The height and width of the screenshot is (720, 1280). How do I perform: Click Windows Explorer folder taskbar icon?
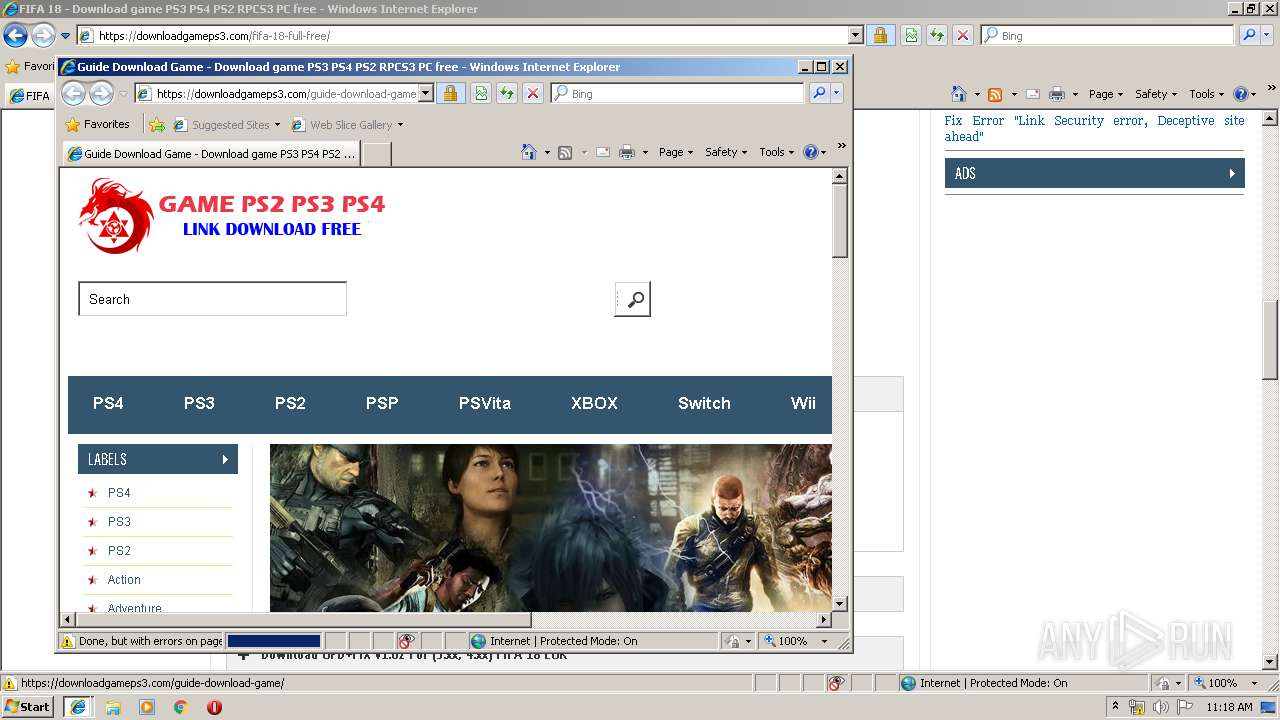pos(113,707)
